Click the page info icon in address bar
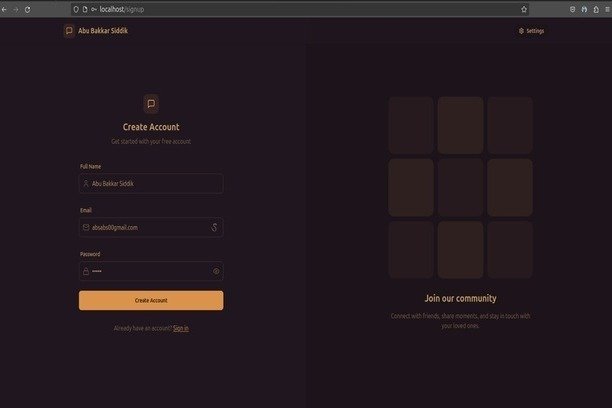This screenshot has width=612, height=408. click(x=85, y=9)
